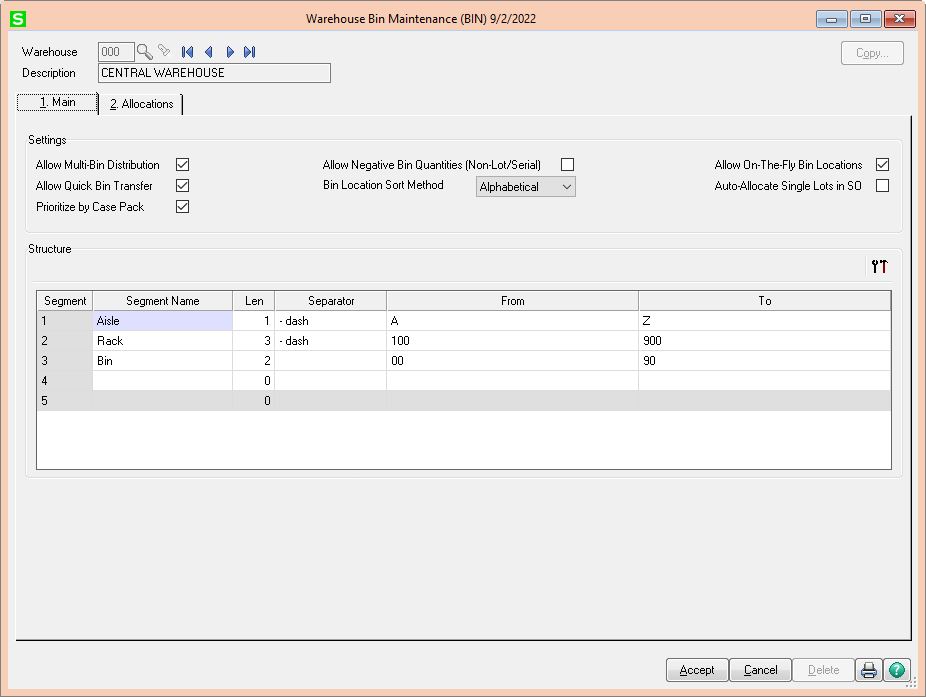Click empty Segment Name cell in row 4
This screenshot has height=697, width=926.
(162, 381)
